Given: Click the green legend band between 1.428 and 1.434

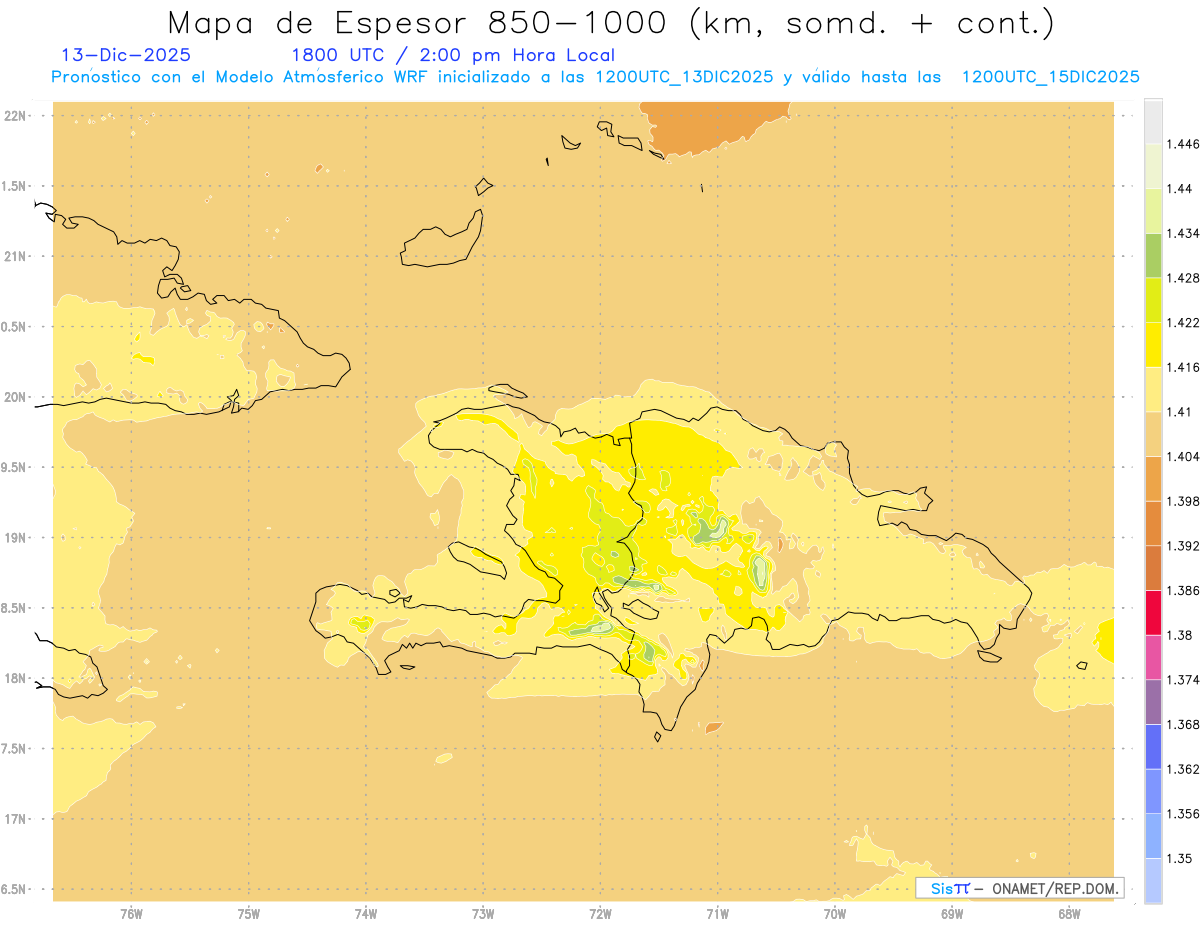Looking at the screenshot, I should [x=1154, y=255].
